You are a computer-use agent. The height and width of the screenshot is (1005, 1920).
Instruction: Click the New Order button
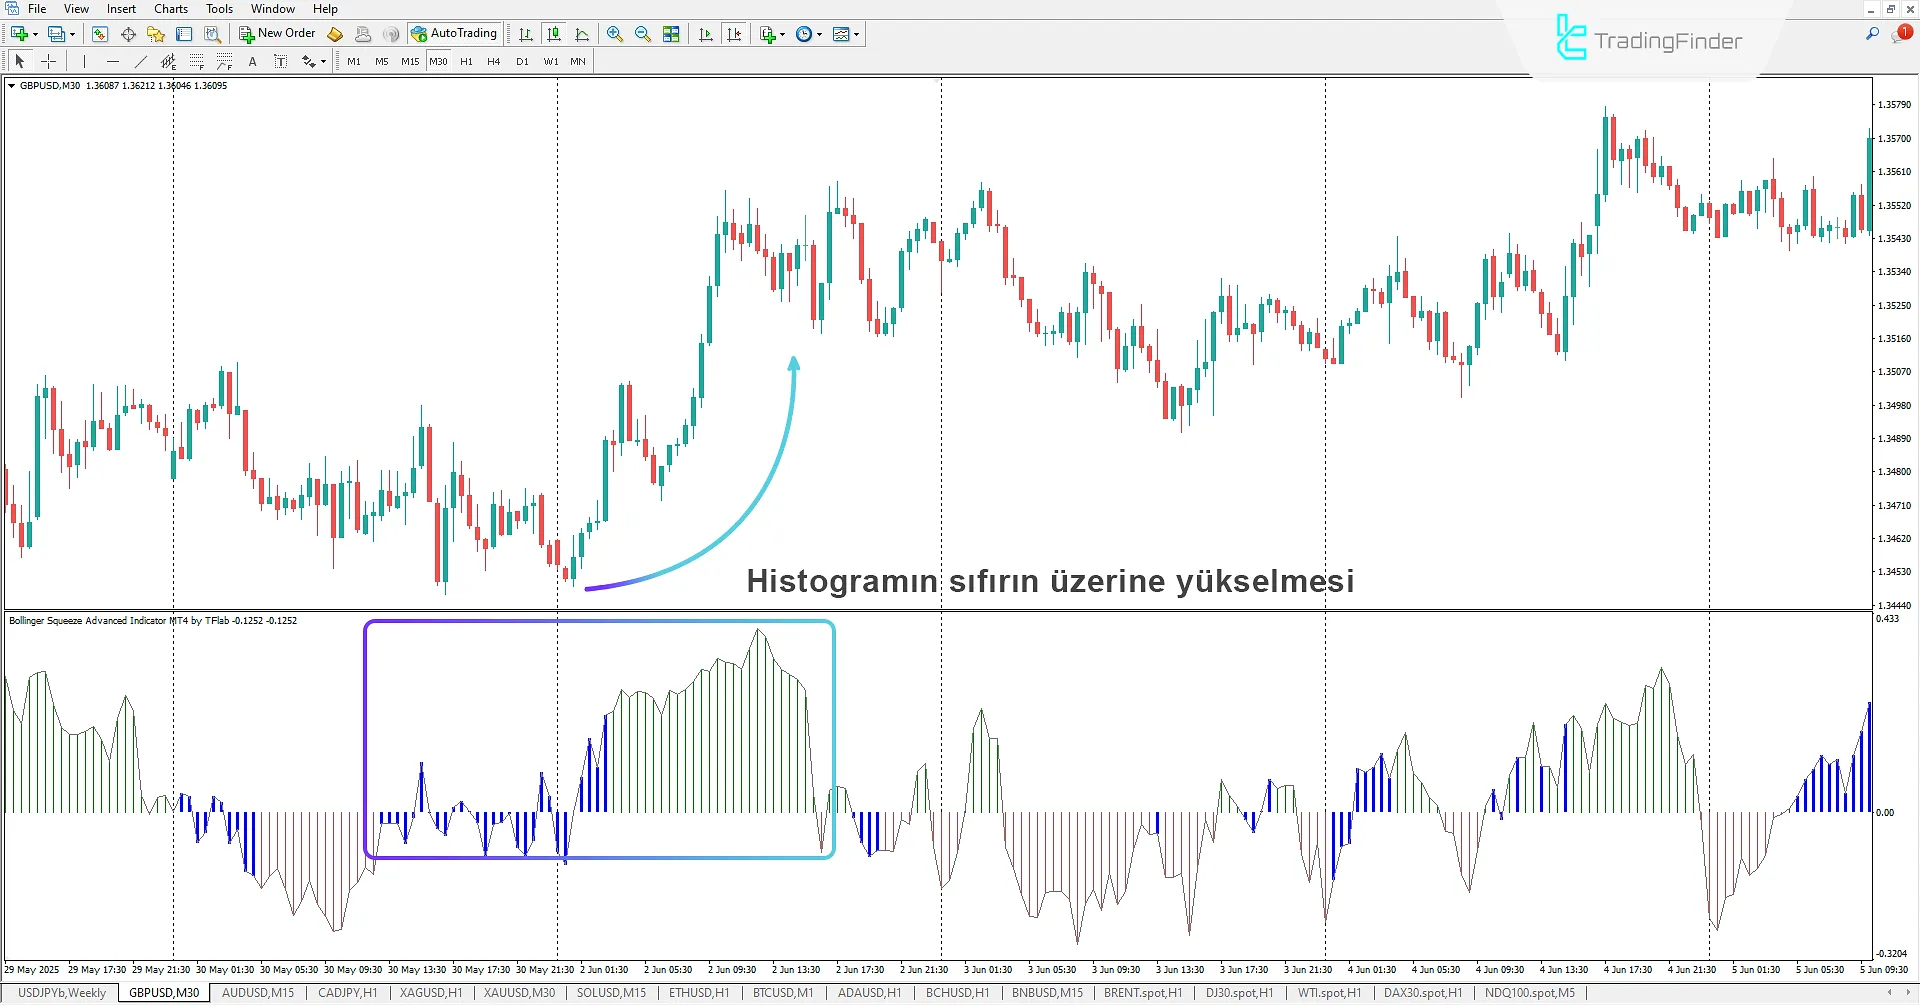[277, 34]
